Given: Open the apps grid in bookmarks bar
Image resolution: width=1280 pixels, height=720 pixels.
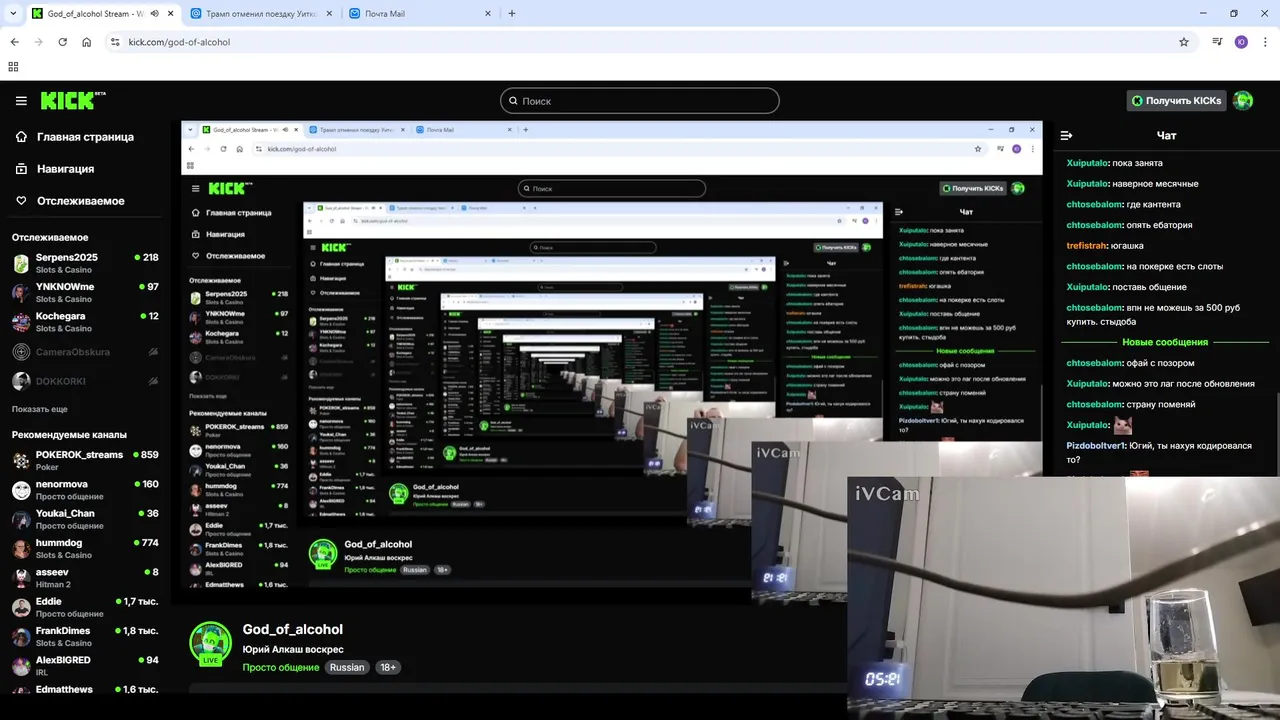Looking at the screenshot, I should coord(13,67).
